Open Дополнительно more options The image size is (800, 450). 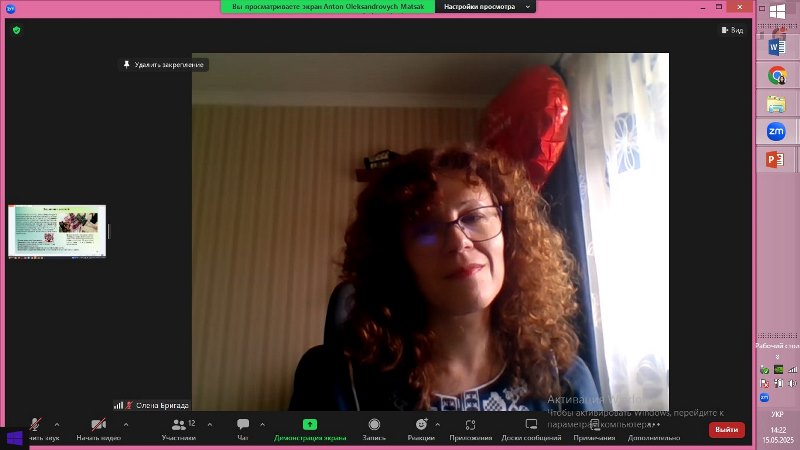pyautogui.click(x=654, y=429)
